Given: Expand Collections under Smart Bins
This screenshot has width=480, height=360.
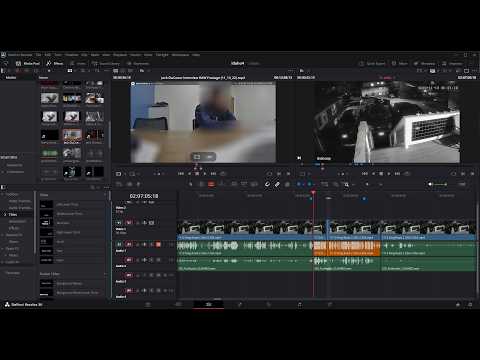Looking at the screenshot, I should tap(3, 172).
